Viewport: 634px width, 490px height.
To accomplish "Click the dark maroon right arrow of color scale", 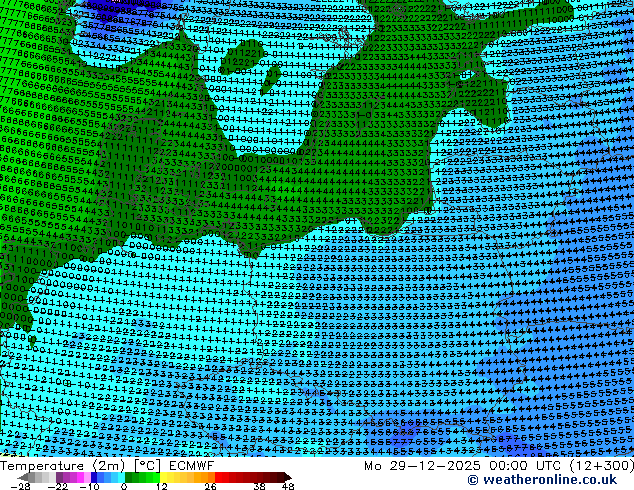I will [287, 477].
